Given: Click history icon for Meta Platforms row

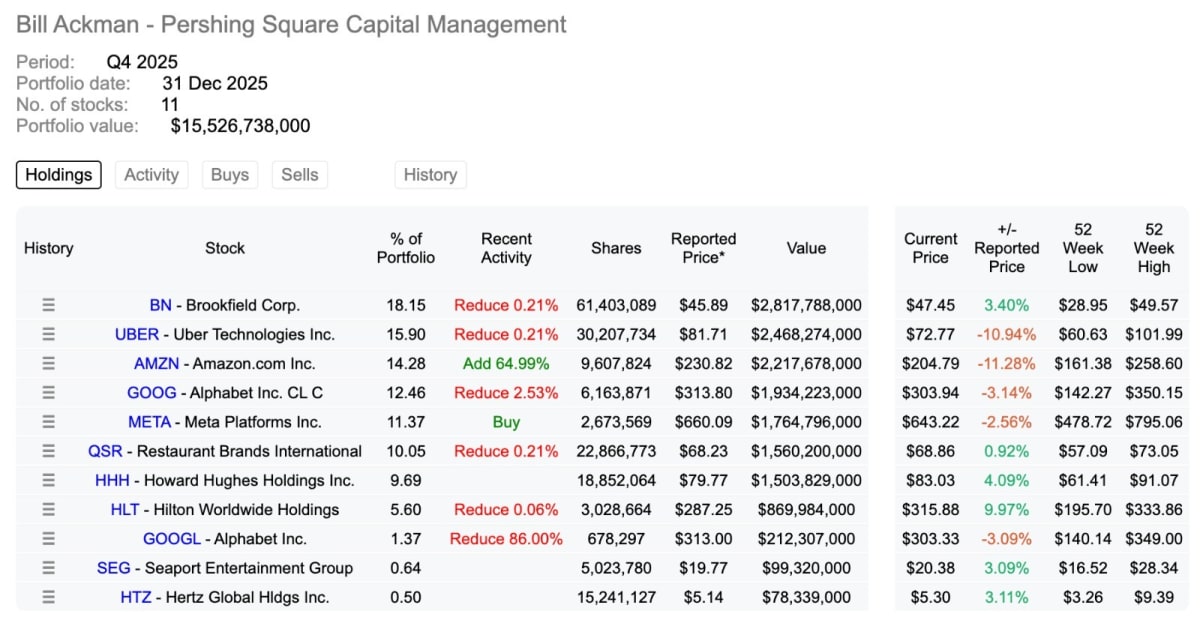Looking at the screenshot, I should coord(48,422).
